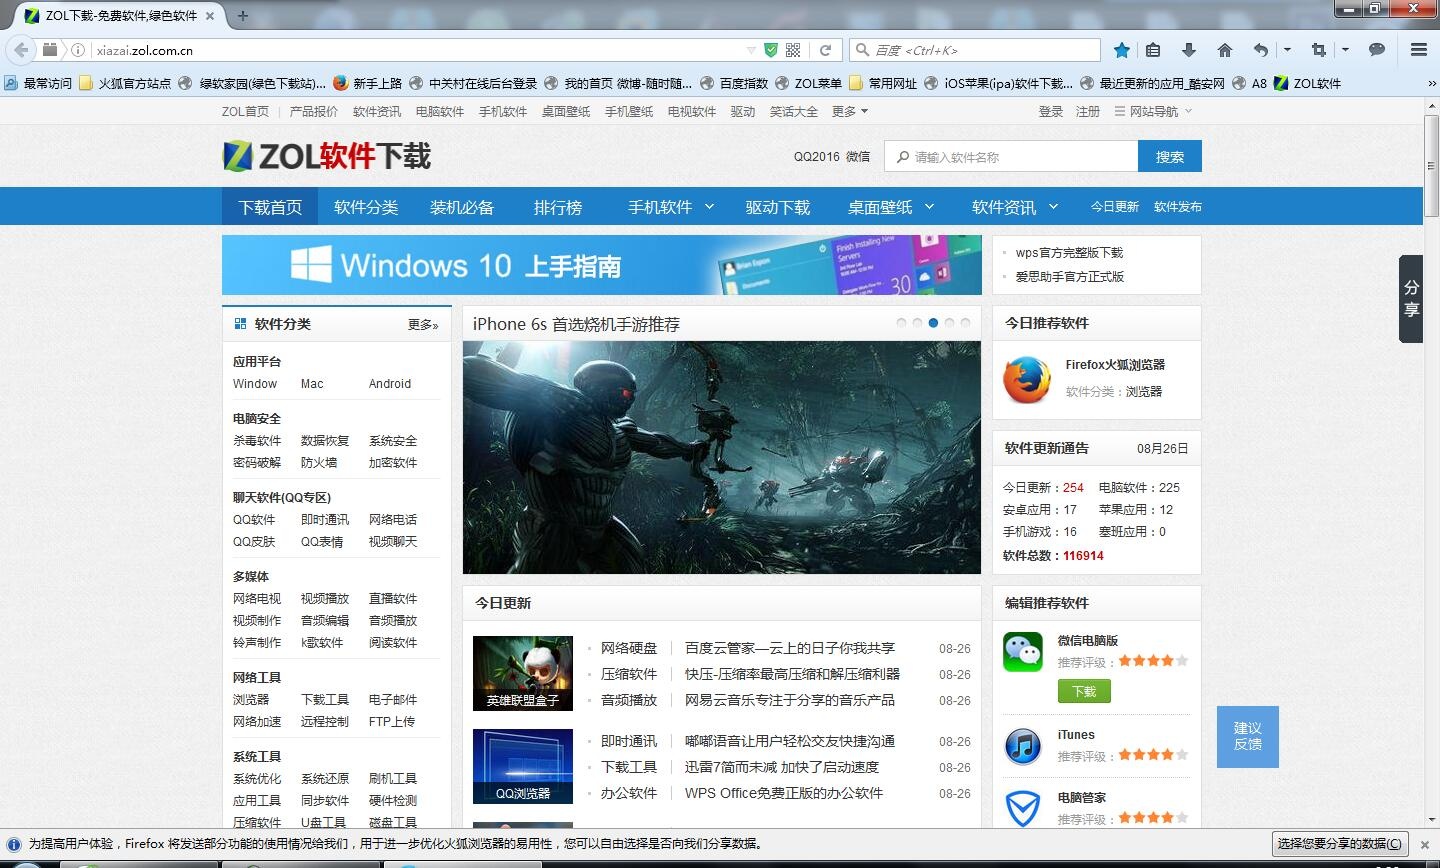Viewport: 1440px width, 868px height.
Task: Click the 微信电脑版 star rating
Action: click(x=1153, y=661)
